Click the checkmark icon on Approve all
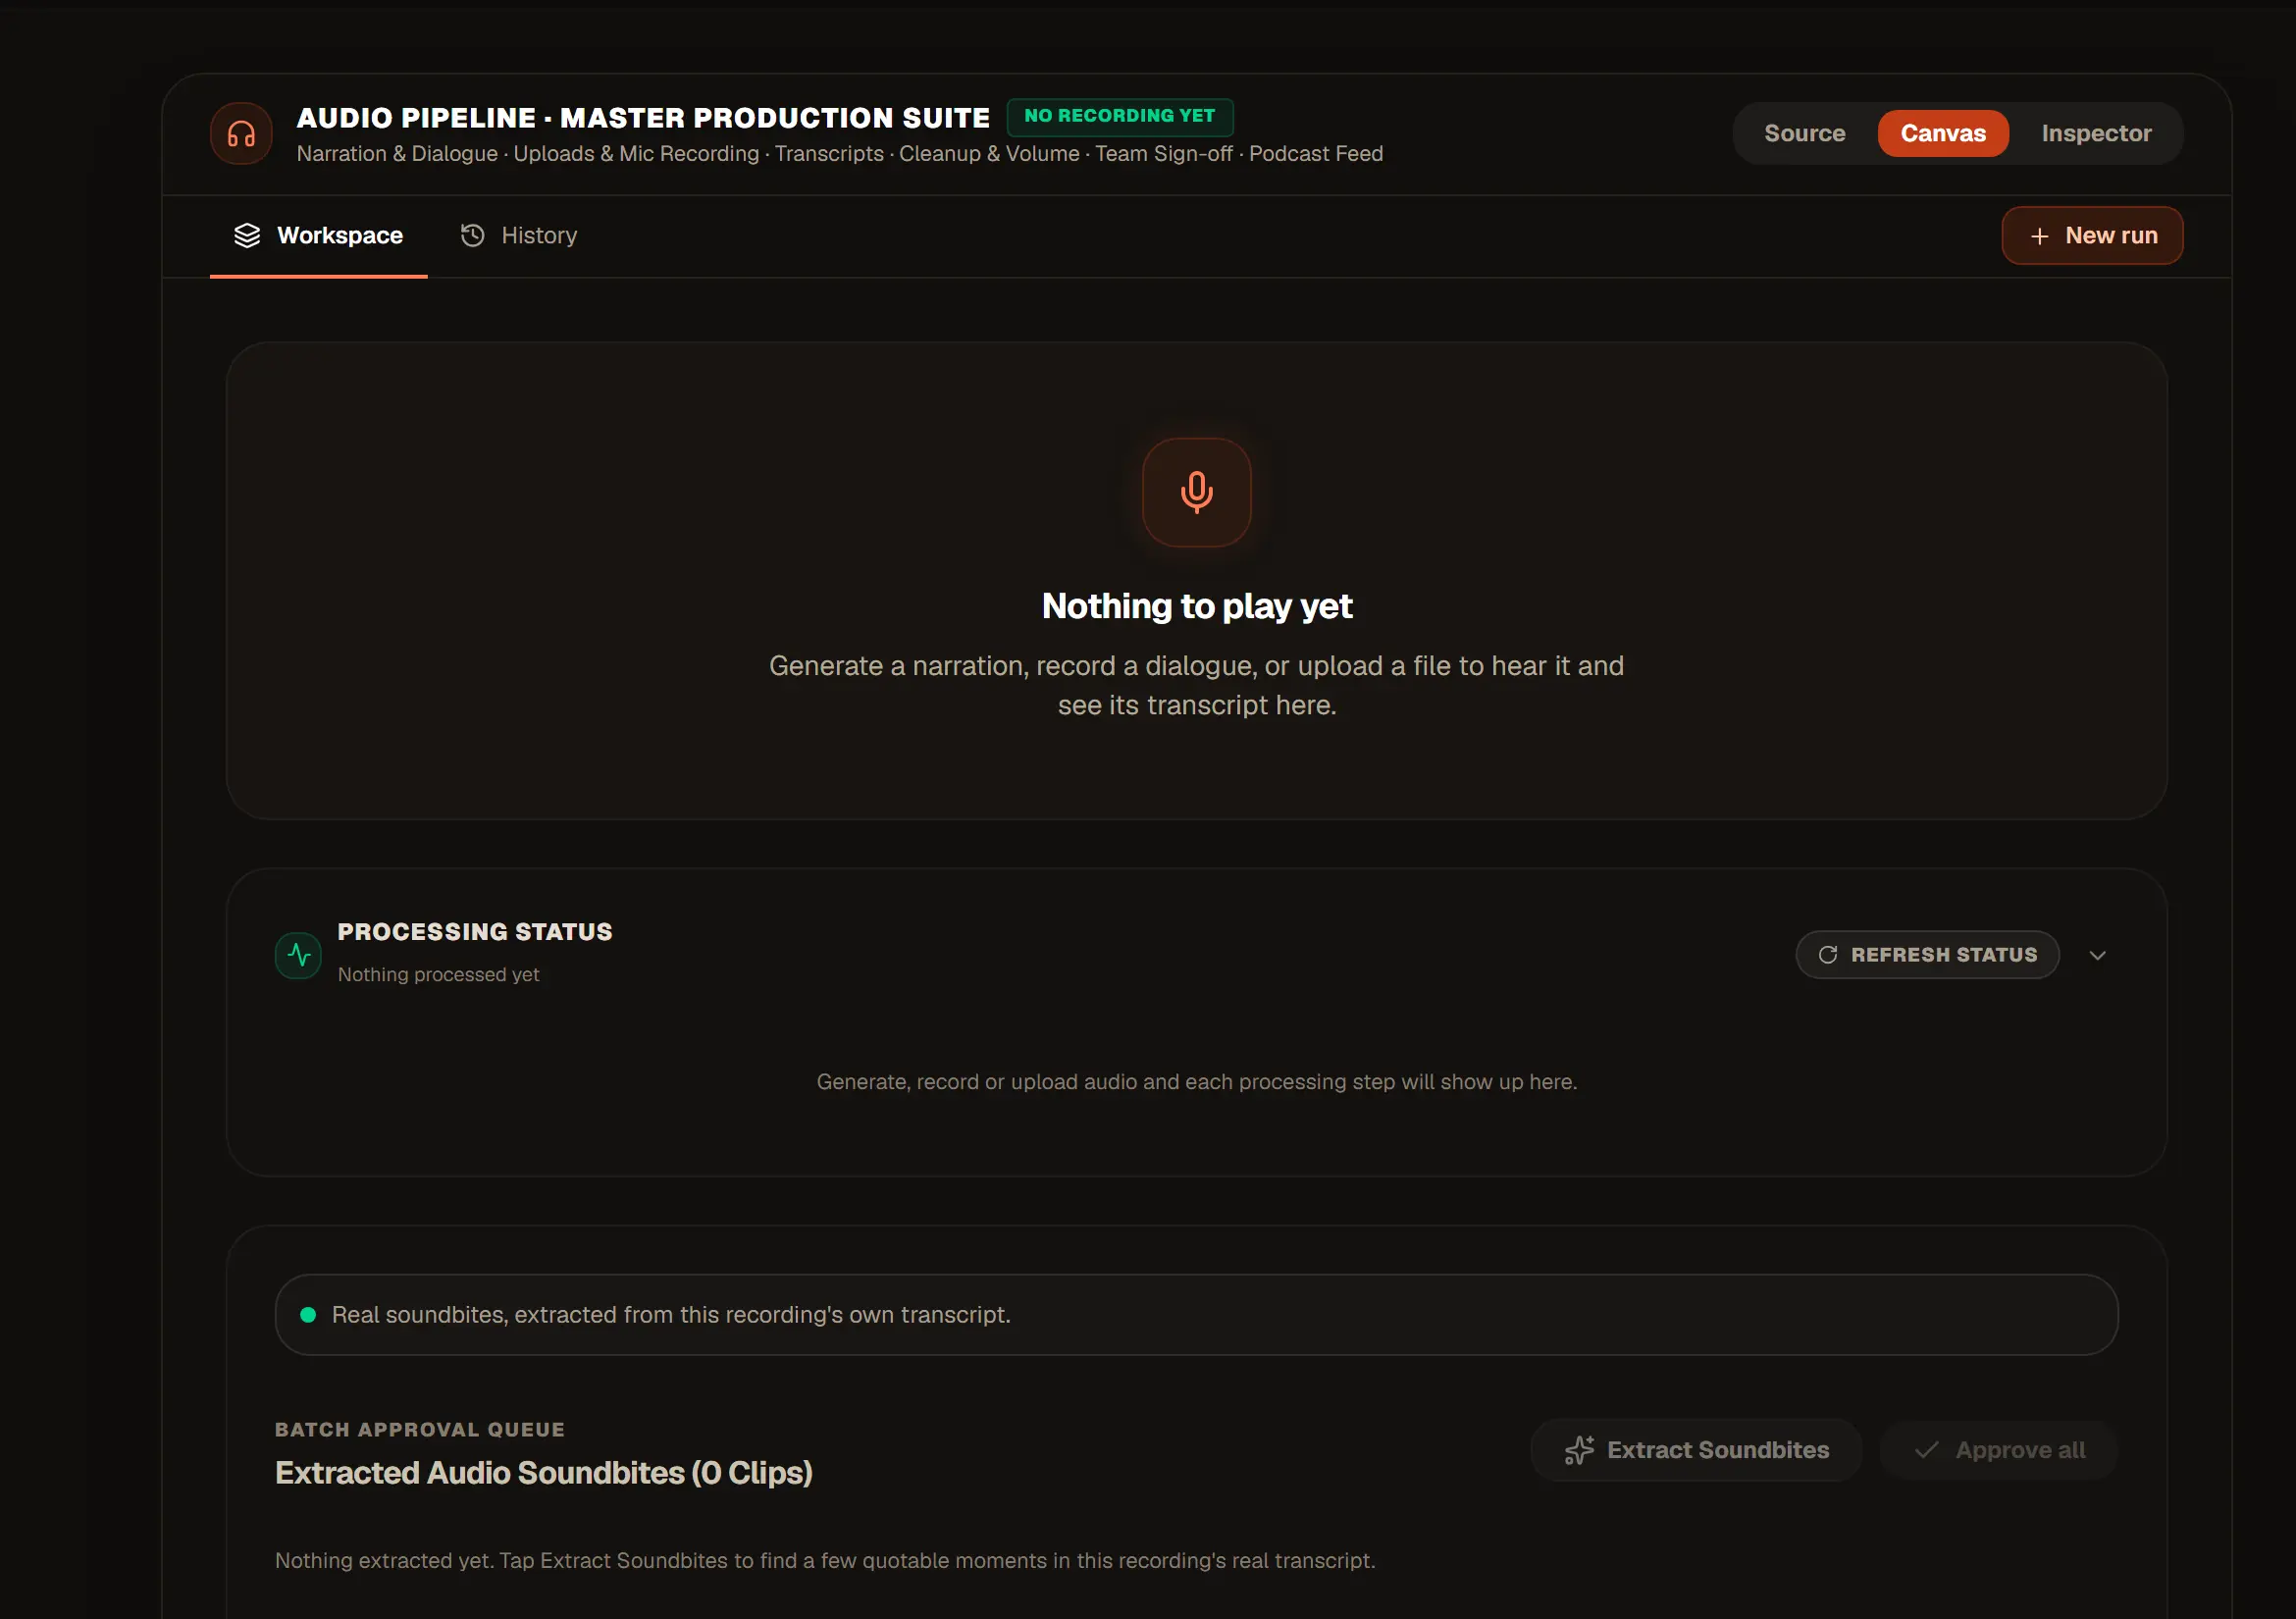The image size is (2296, 1619). 1926,1450
